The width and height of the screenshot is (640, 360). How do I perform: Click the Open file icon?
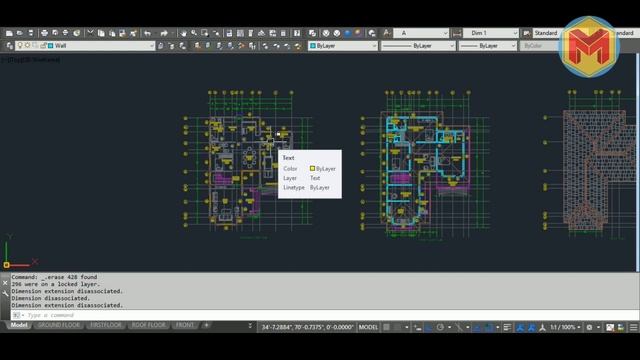(19, 33)
